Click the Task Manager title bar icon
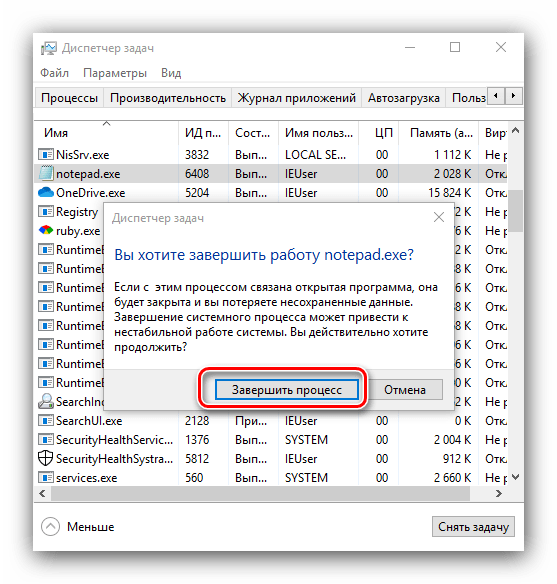The image size is (557, 584). point(49,48)
